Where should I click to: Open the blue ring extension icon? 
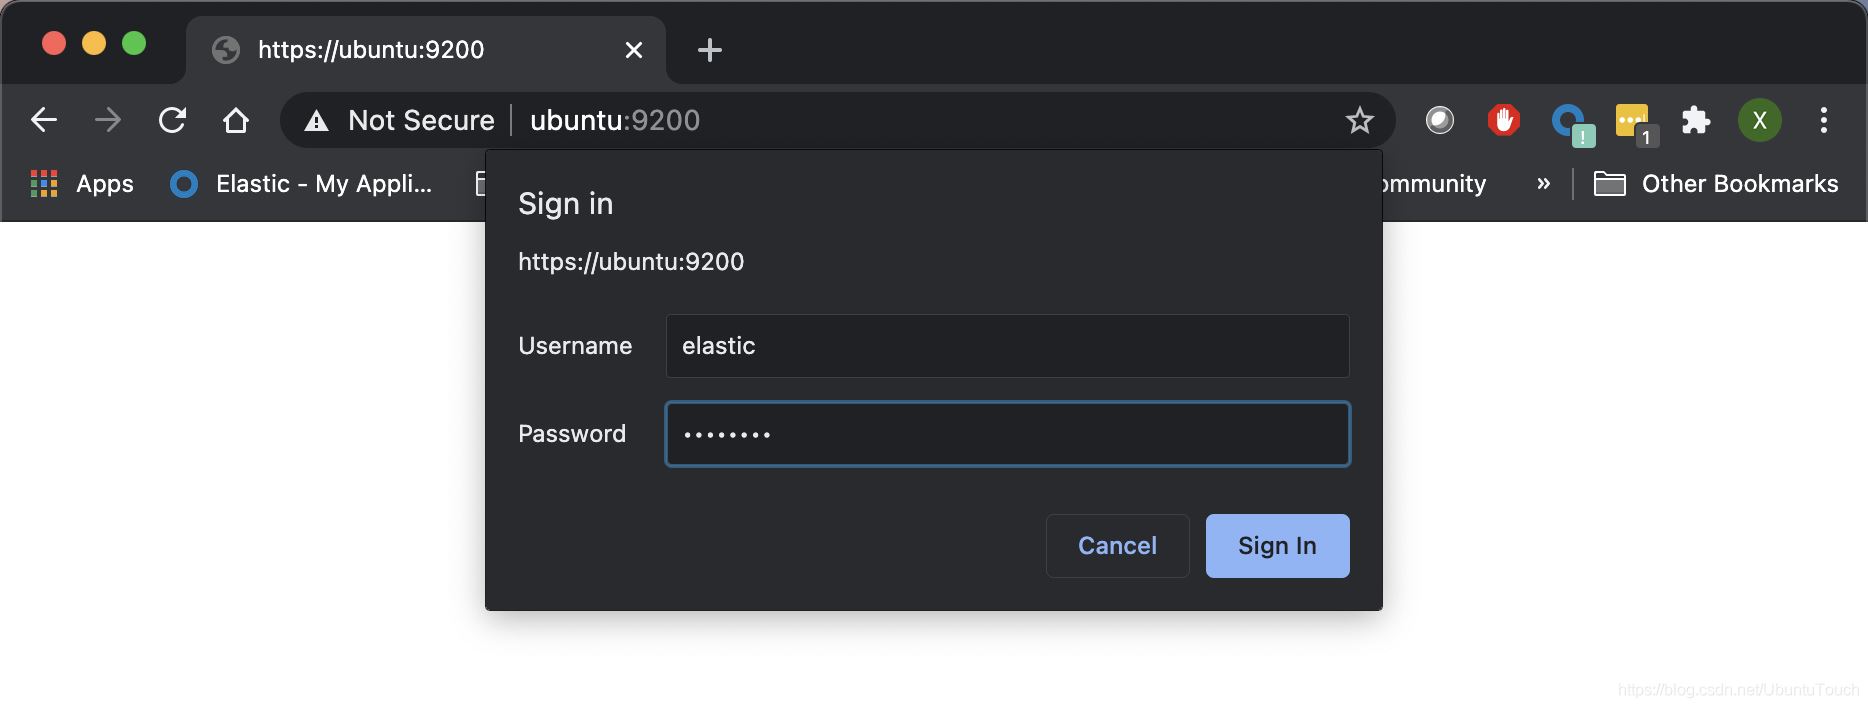pos(1568,121)
